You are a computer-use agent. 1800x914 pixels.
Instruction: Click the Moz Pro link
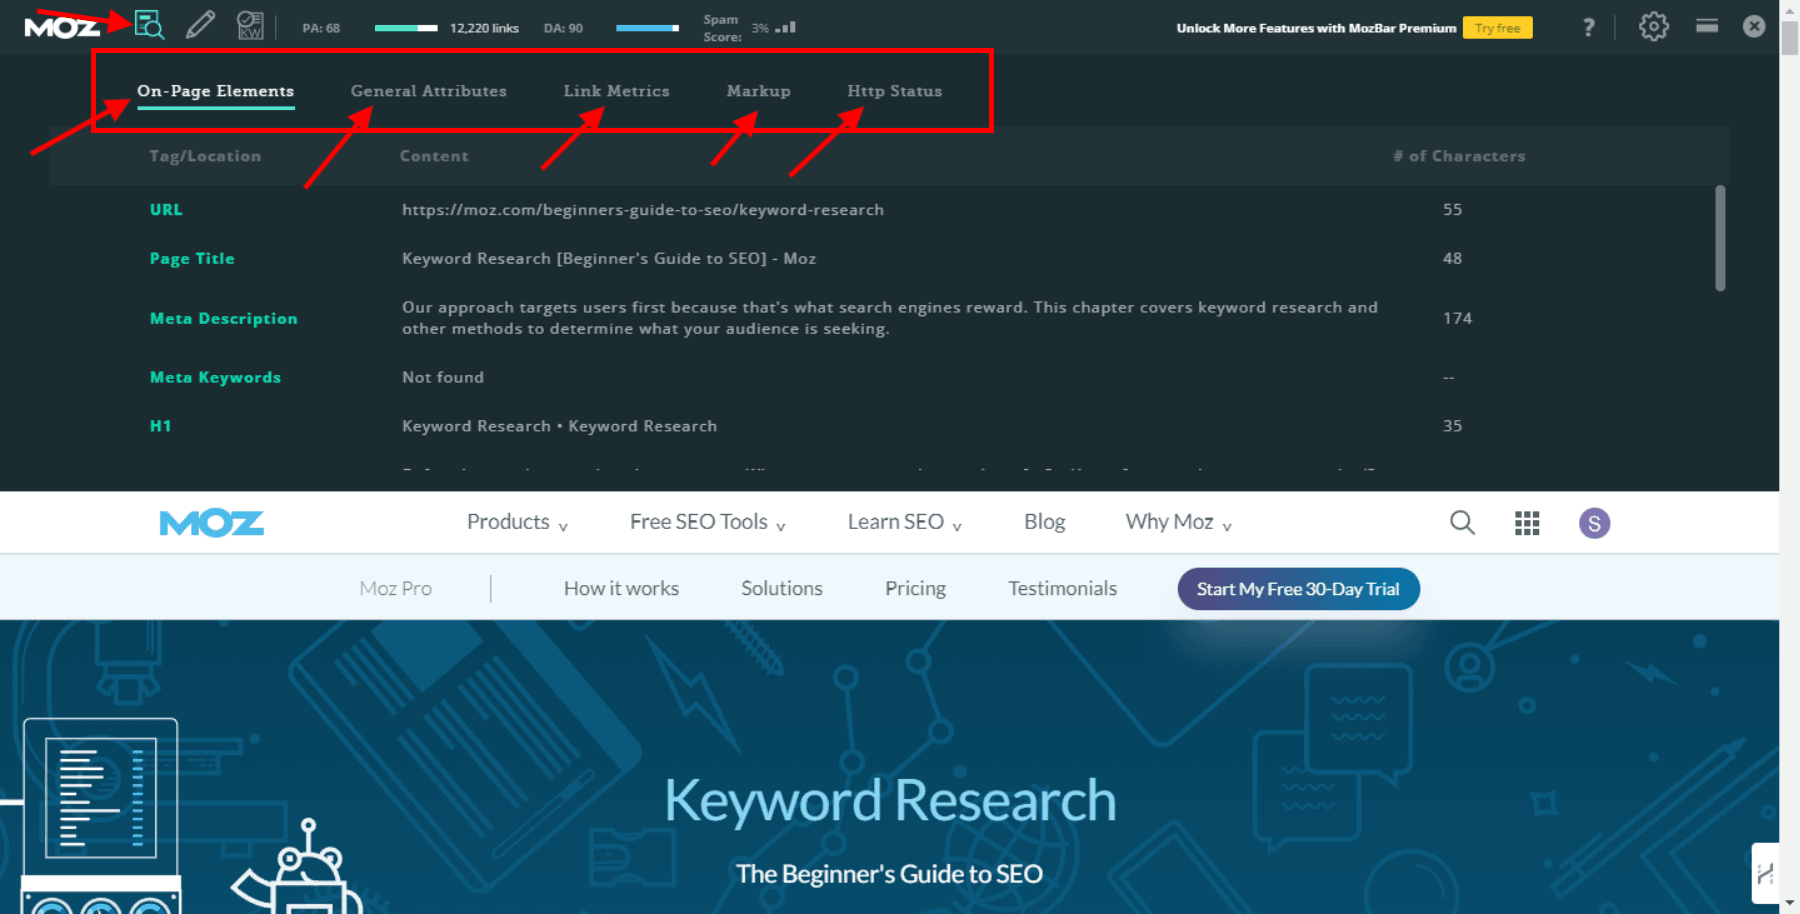(x=396, y=589)
